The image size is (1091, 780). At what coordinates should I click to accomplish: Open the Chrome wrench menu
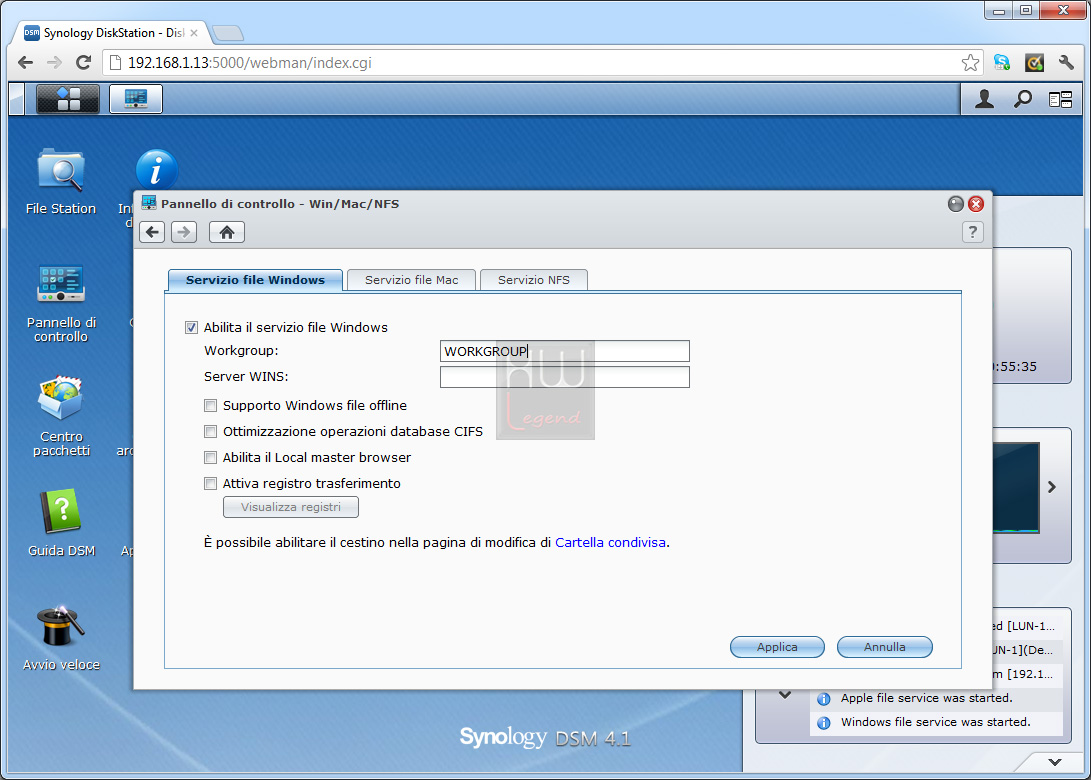[x=1066, y=63]
